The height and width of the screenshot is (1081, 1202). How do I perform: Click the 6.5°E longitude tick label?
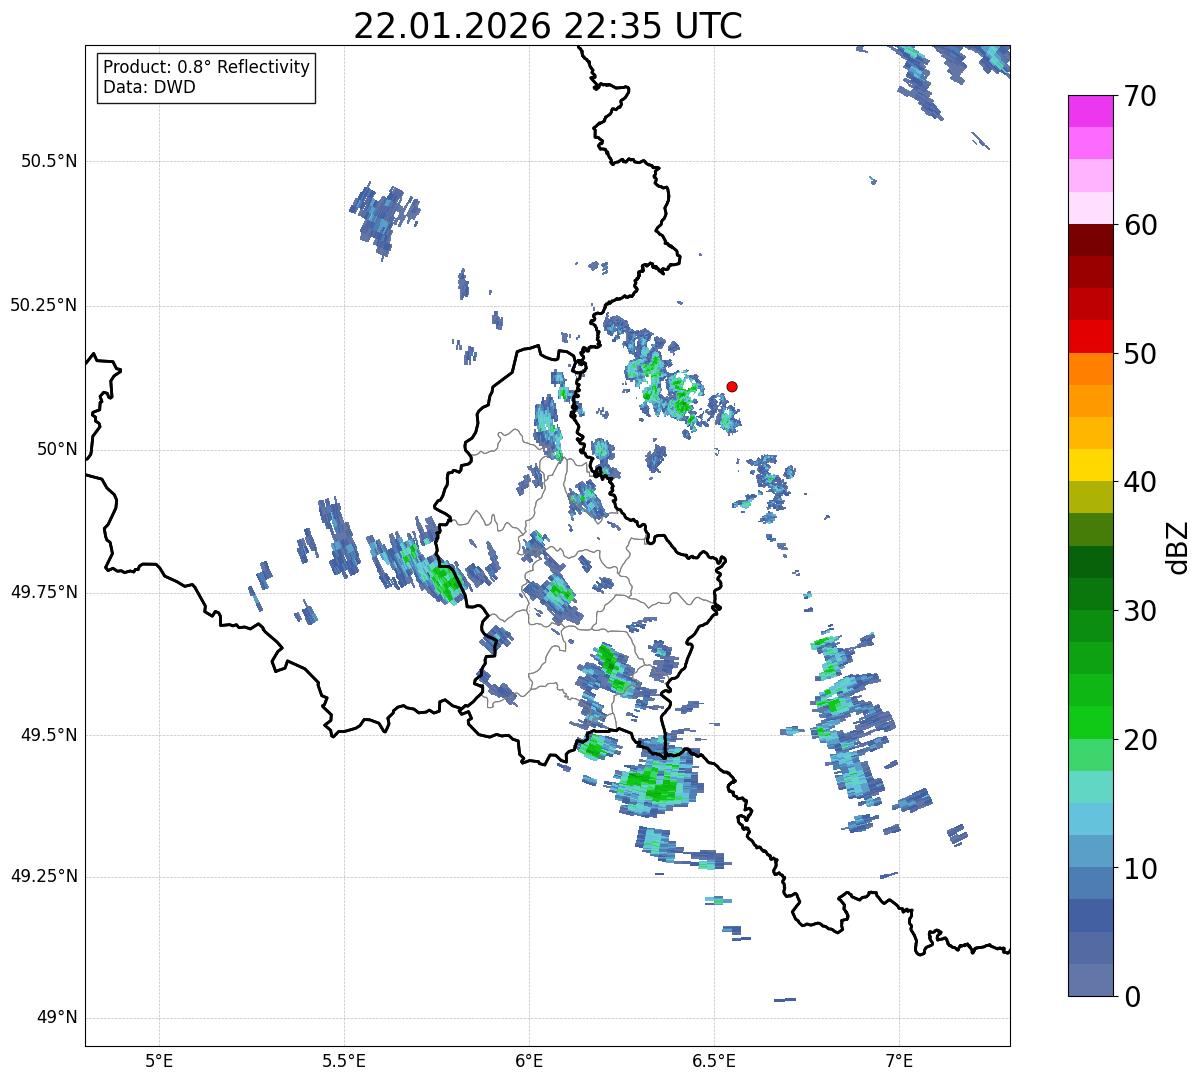(714, 1059)
